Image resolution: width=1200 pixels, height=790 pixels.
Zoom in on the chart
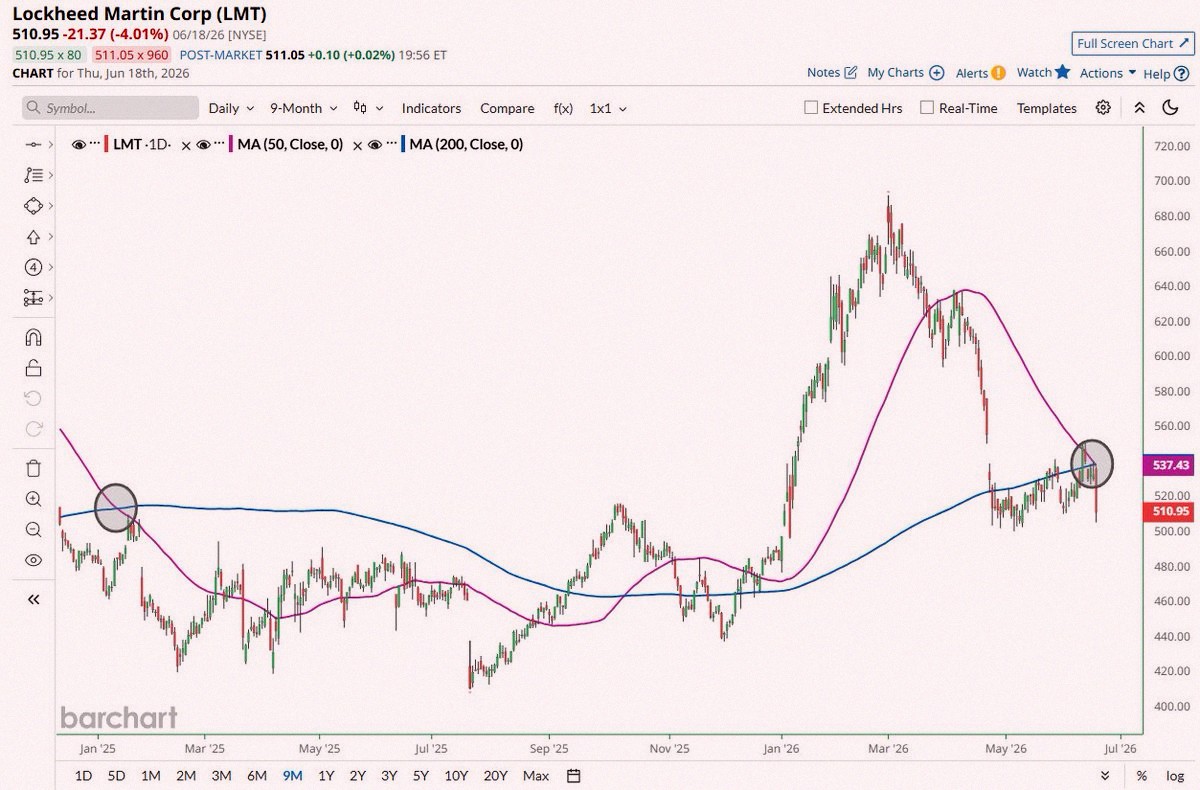coord(32,499)
